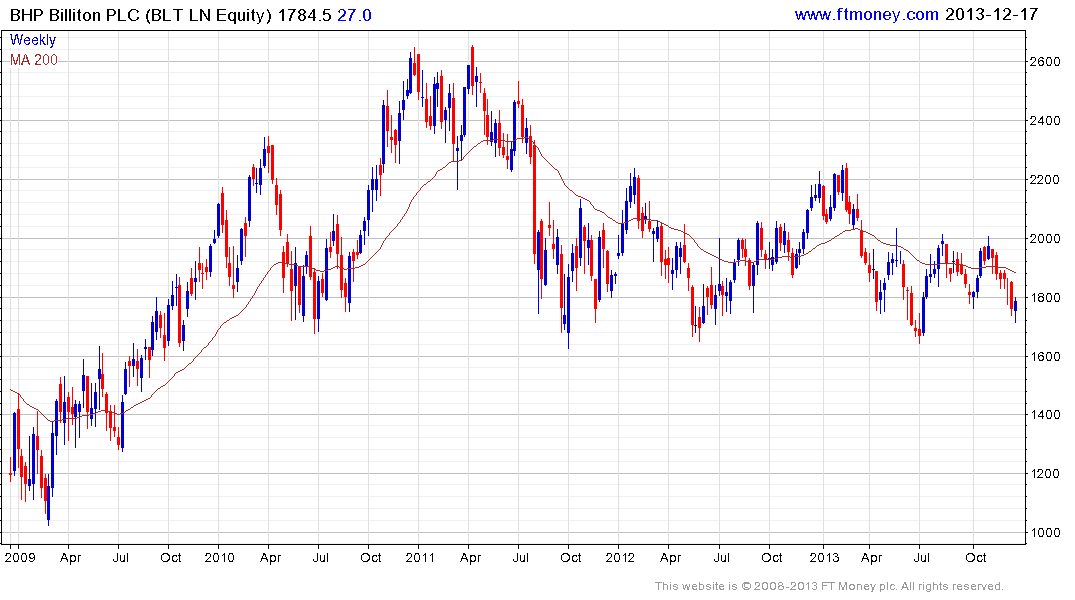Click the 2010 time axis label
This screenshot has width=1075, height=600.
coord(219,557)
